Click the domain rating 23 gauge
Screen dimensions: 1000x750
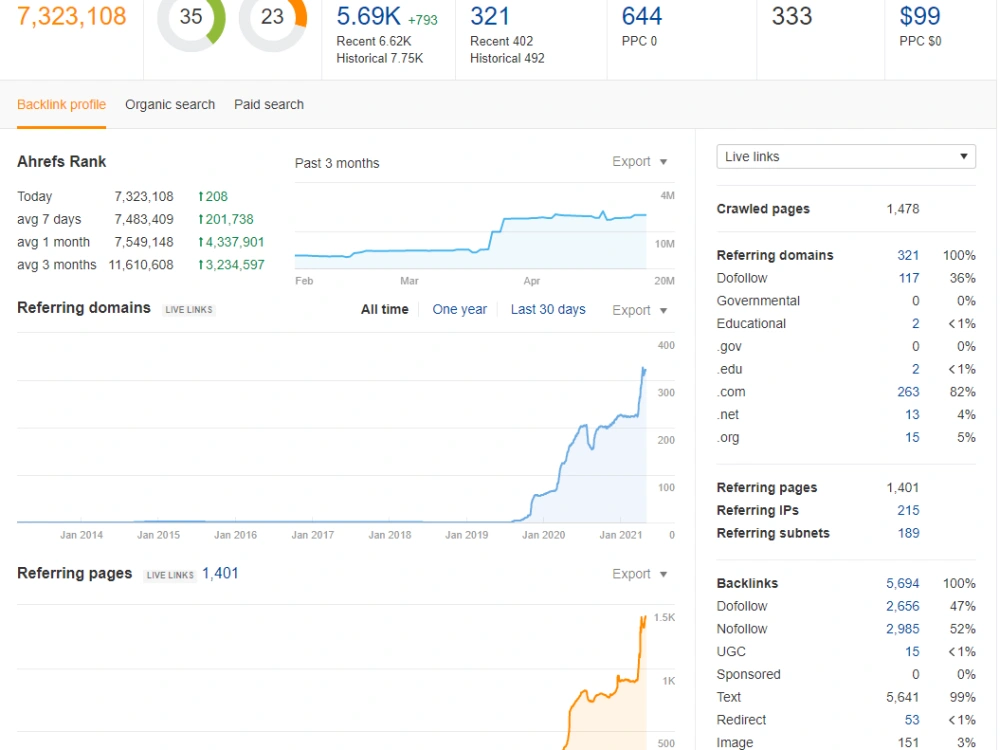pos(273,19)
